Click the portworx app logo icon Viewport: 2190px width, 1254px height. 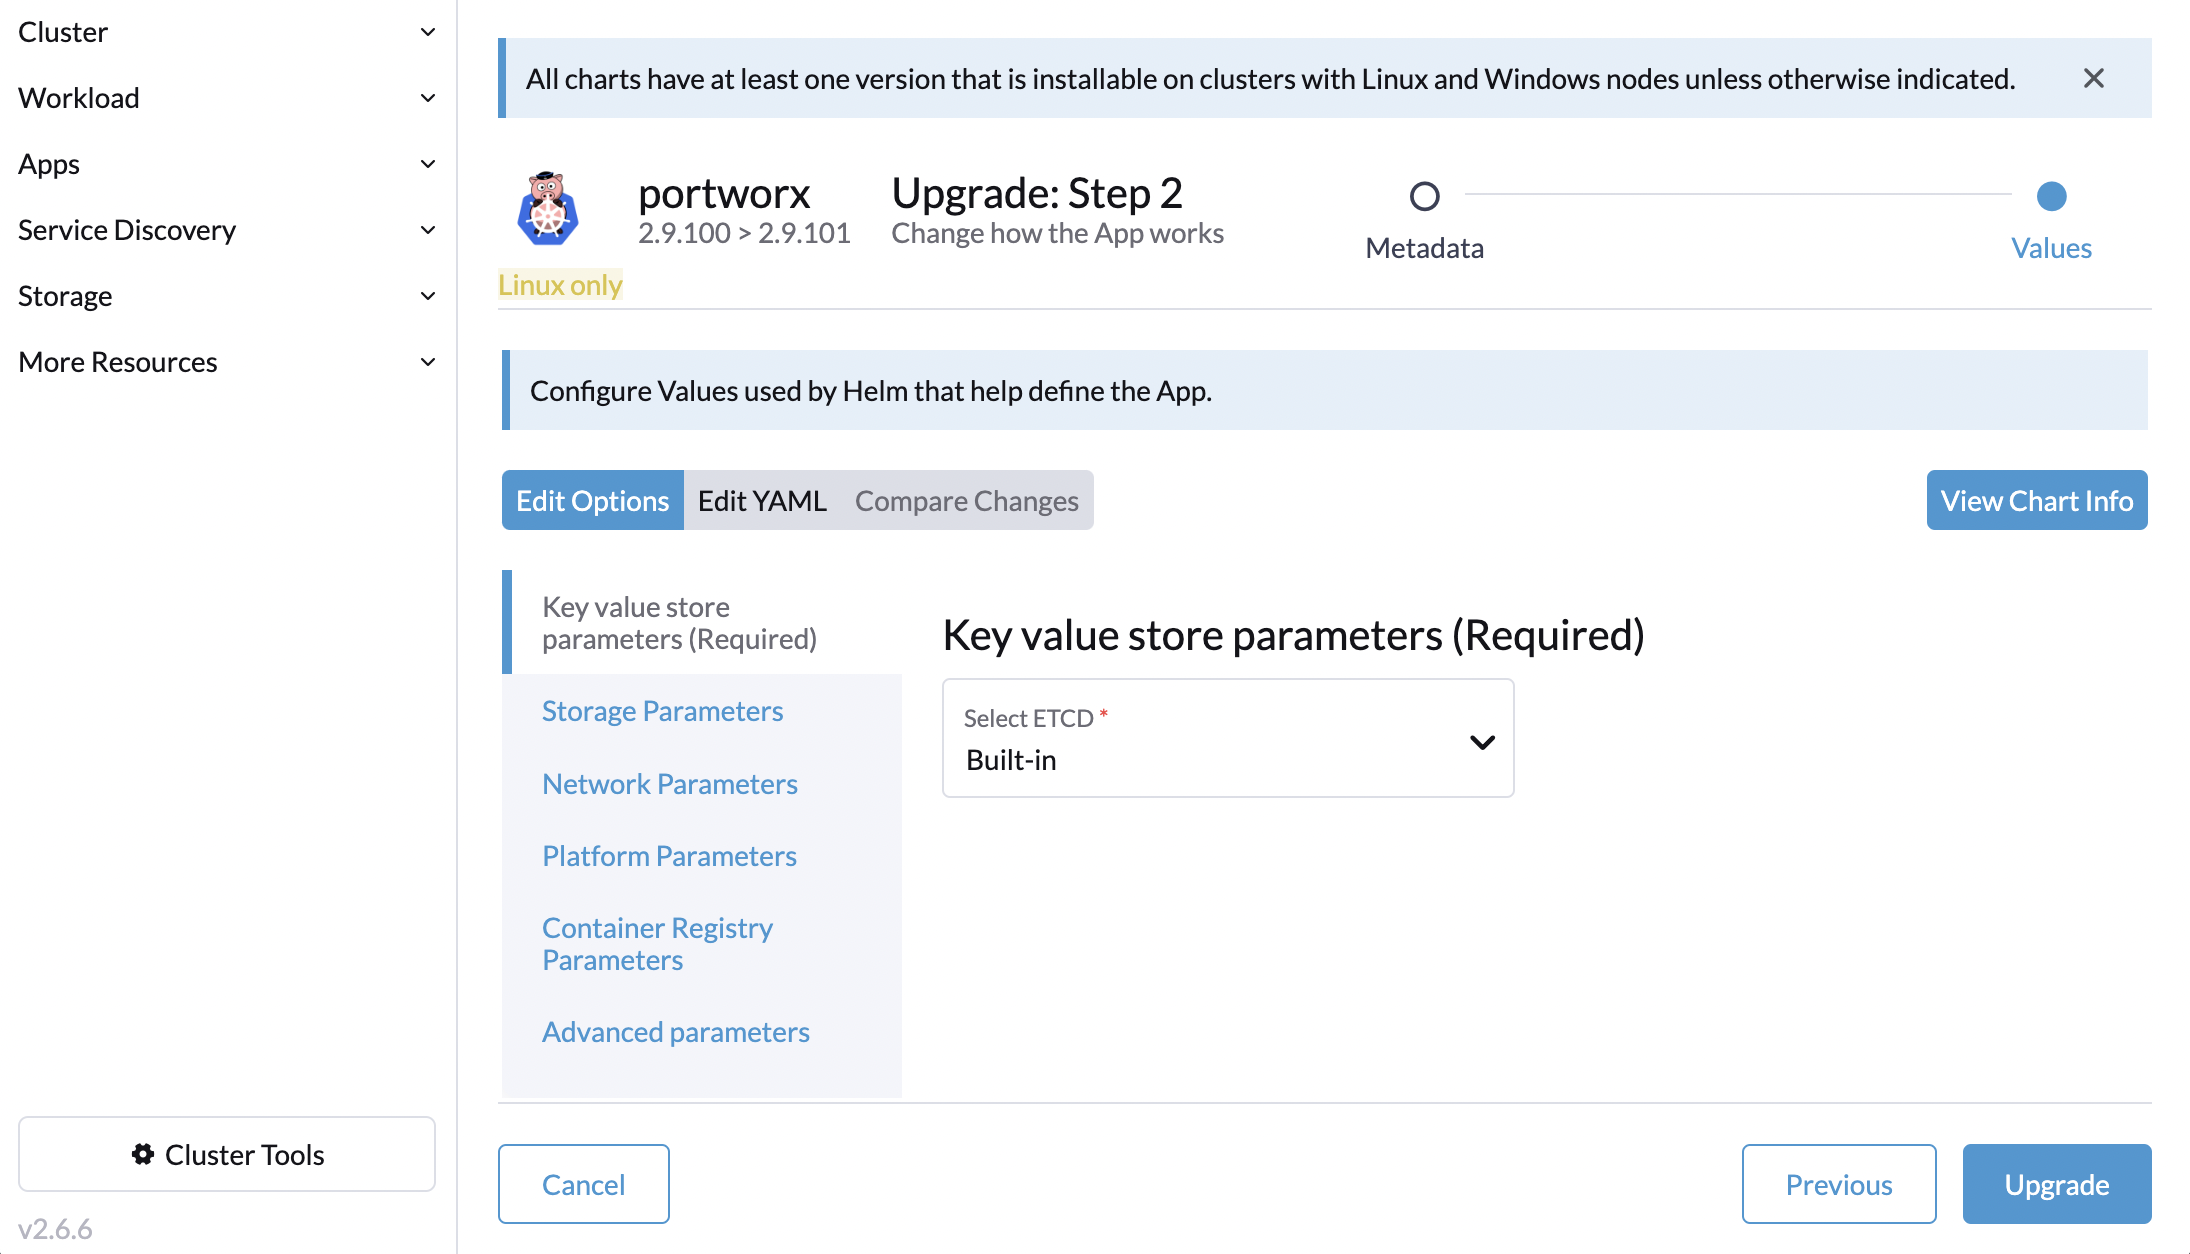tap(548, 209)
